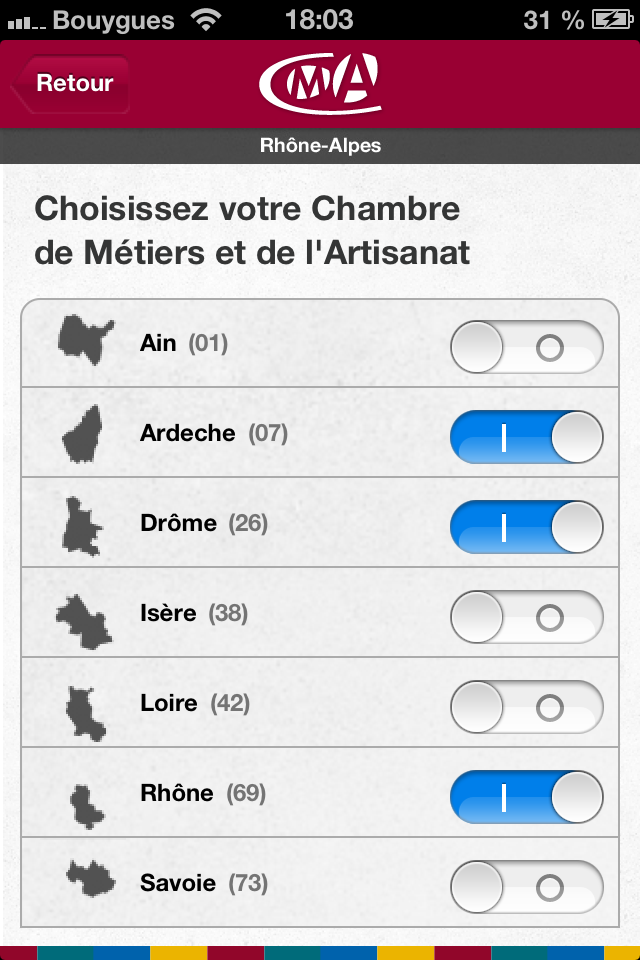Turn off the Drôme (26) switch
Viewport: 640px width, 960px height.
point(527,527)
